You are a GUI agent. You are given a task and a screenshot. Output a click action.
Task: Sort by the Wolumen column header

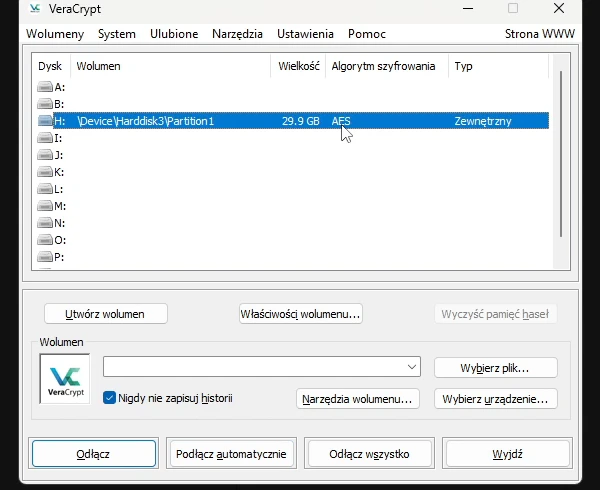tap(171, 66)
